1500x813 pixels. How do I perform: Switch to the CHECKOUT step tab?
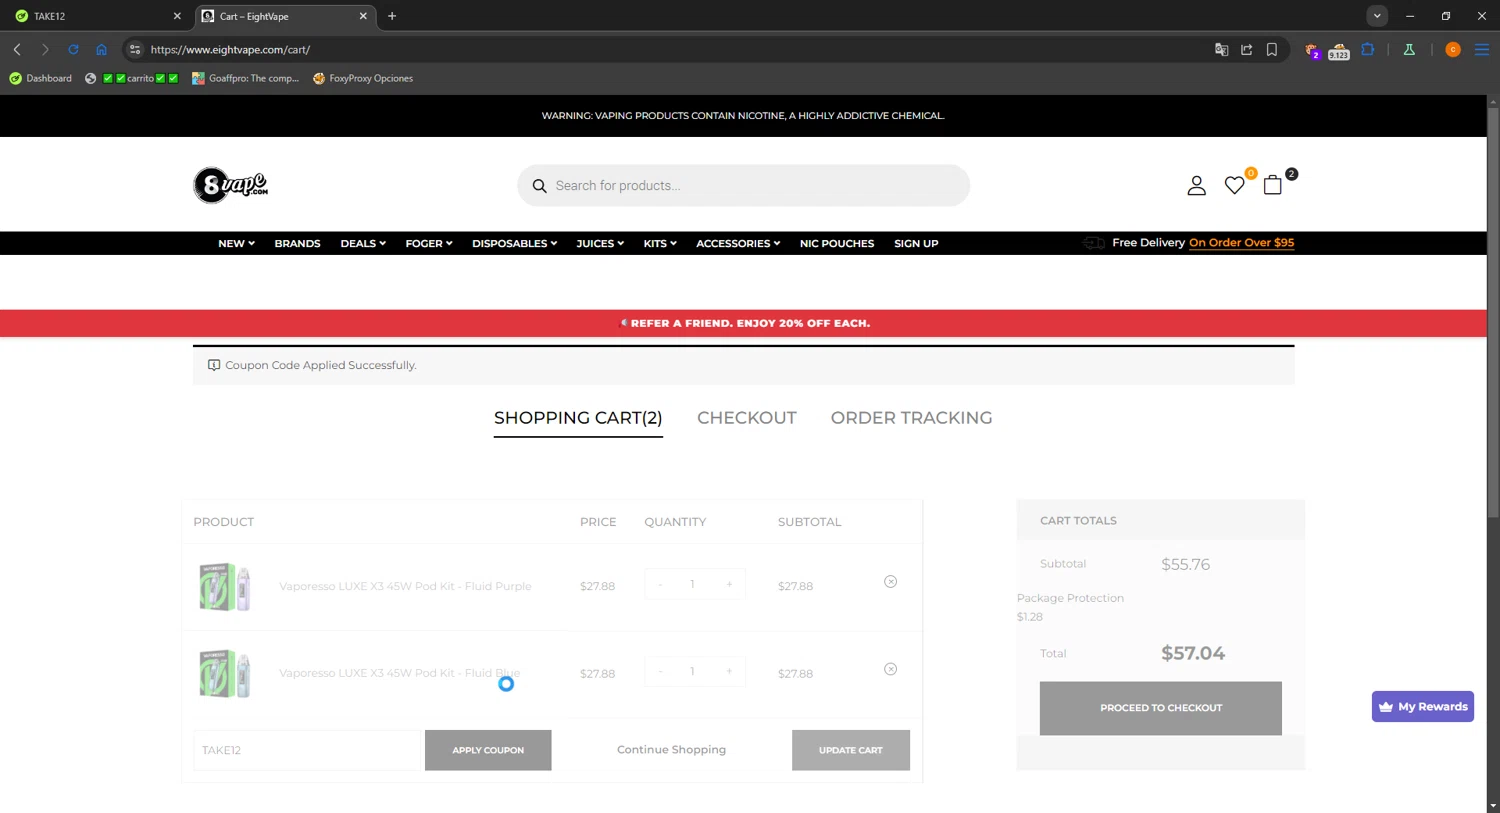pyautogui.click(x=747, y=418)
